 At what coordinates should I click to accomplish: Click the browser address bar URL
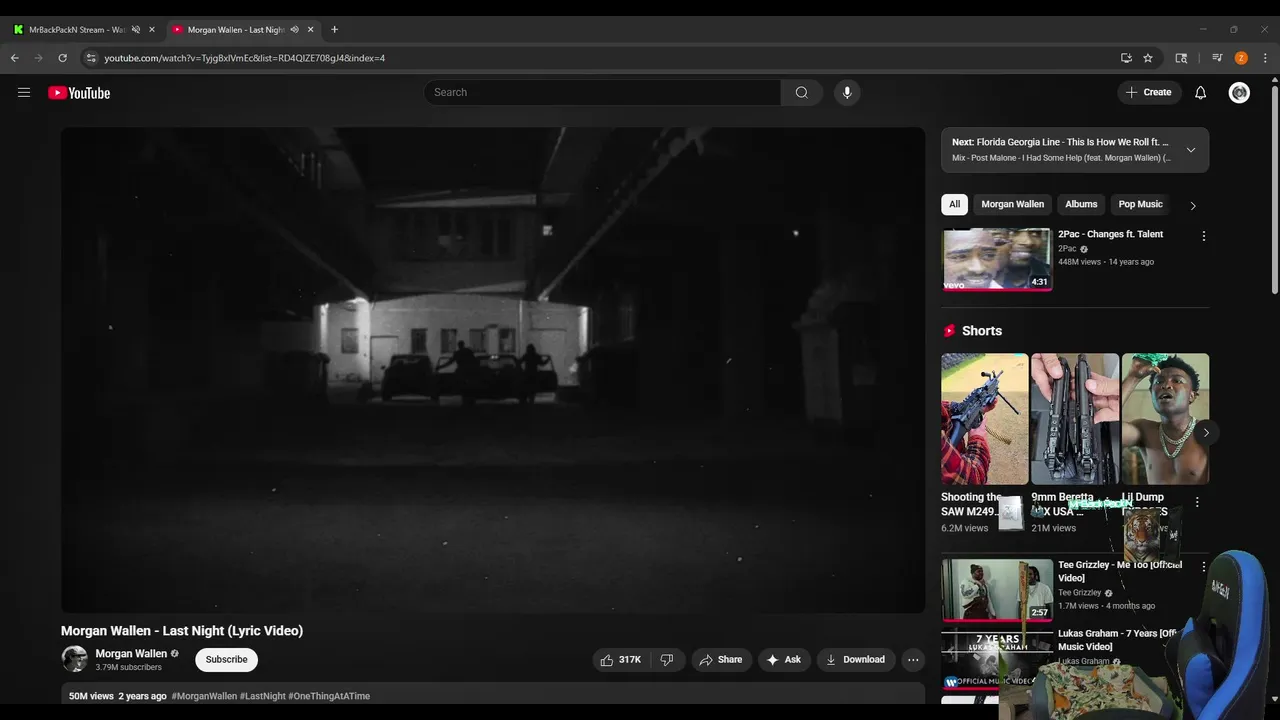click(x=244, y=58)
